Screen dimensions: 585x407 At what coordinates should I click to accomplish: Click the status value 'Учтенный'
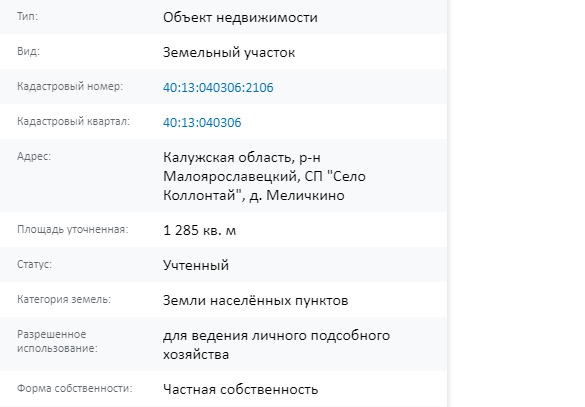point(196,265)
